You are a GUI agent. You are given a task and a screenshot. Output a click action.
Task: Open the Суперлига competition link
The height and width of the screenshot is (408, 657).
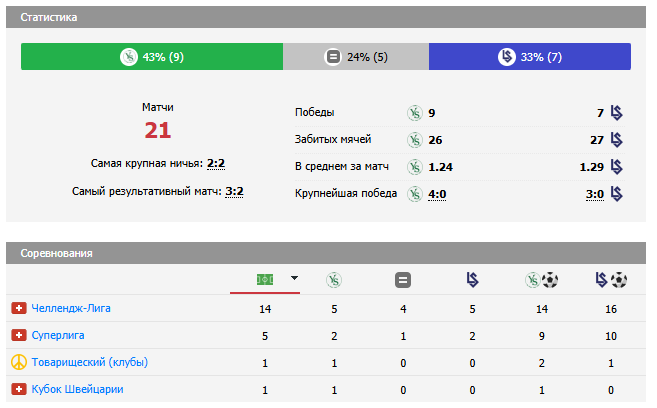point(58,335)
